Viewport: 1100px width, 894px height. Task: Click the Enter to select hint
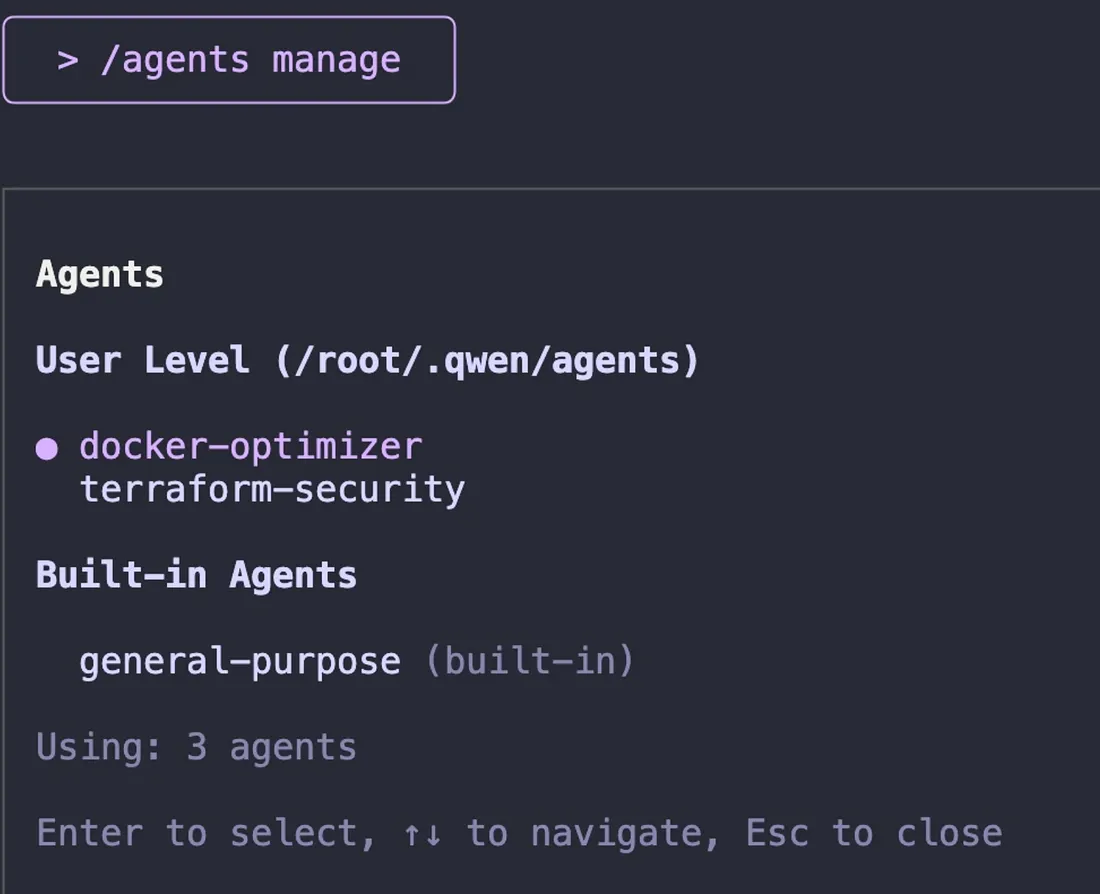pyautogui.click(x=200, y=832)
